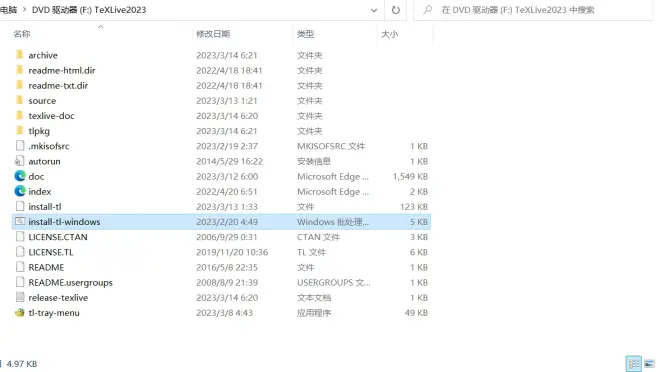Click the search magnifier icon
This screenshot has width=660, height=372.
(427, 10)
